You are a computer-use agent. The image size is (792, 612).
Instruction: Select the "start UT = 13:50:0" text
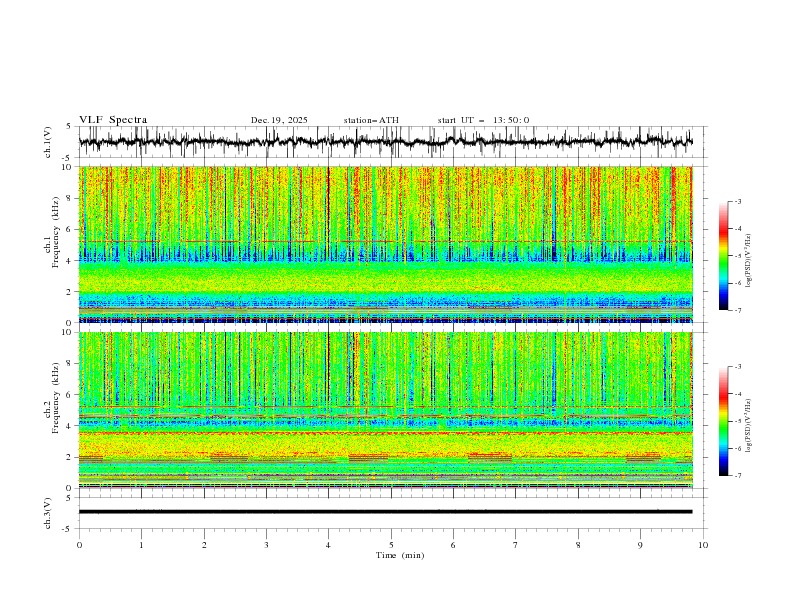483,120
